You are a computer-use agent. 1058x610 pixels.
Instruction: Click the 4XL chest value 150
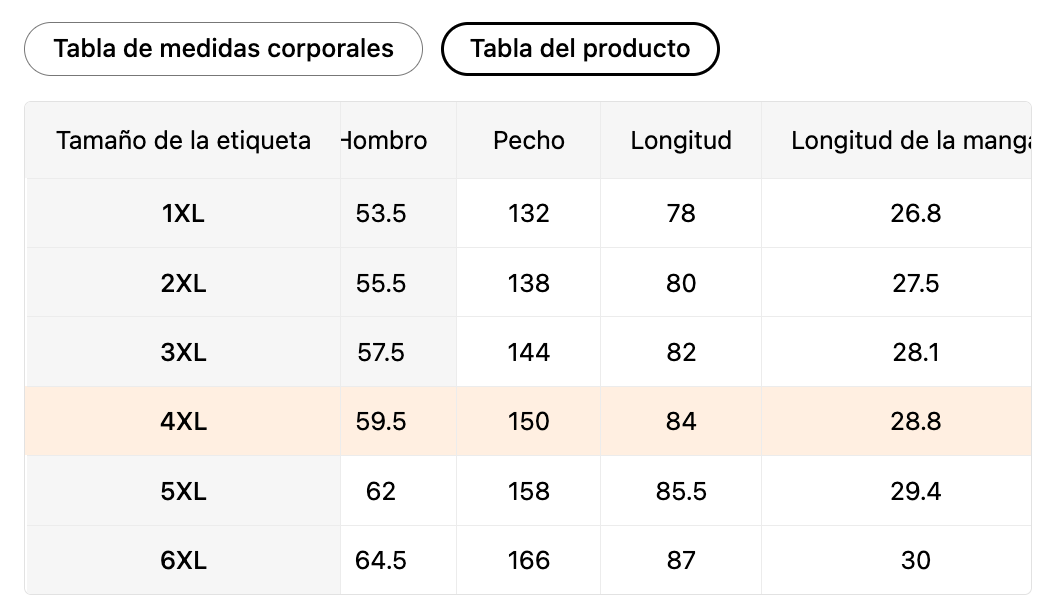pos(529,421)
